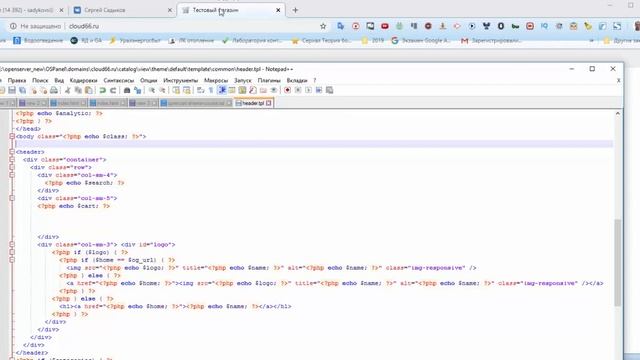Bookmark this page with the star icon
Screen dimensions: 640x360
click(323, 26)
